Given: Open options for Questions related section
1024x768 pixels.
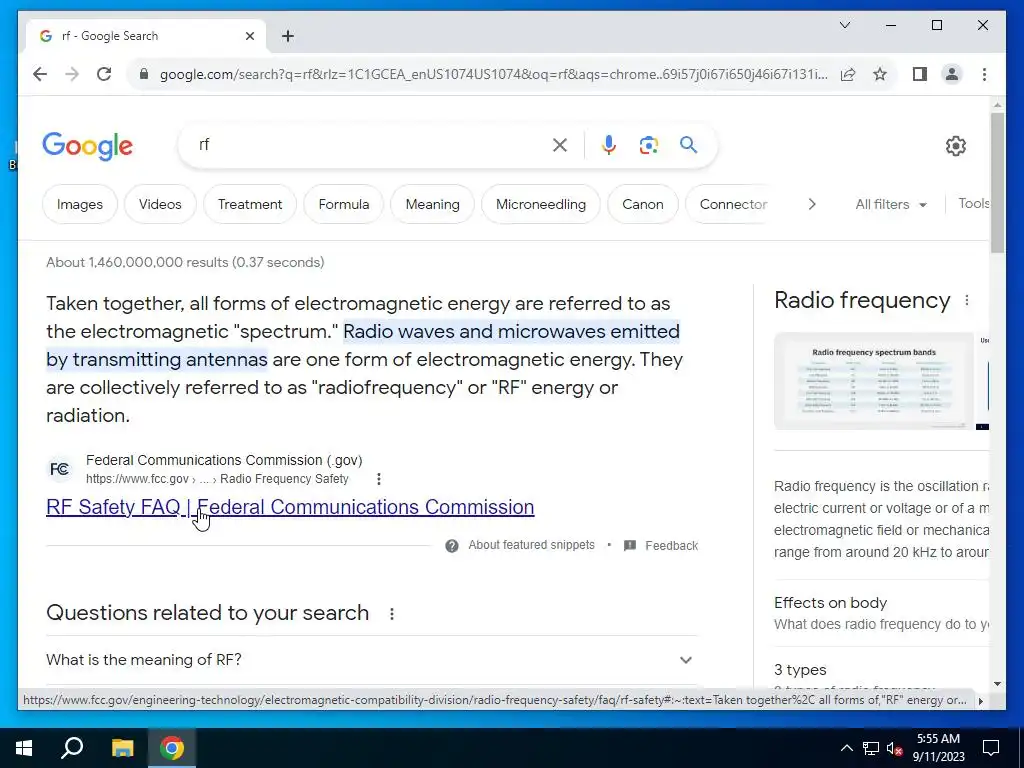Looking at the screenshot, I should tap(392, 614).
